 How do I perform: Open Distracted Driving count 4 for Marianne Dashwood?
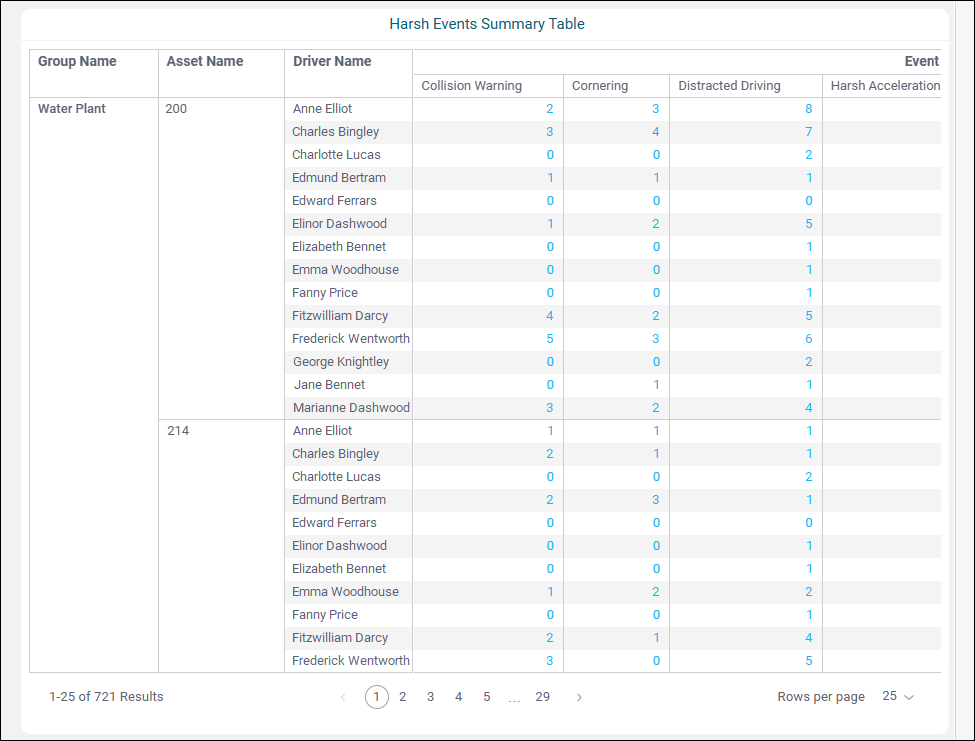[808, 408]
